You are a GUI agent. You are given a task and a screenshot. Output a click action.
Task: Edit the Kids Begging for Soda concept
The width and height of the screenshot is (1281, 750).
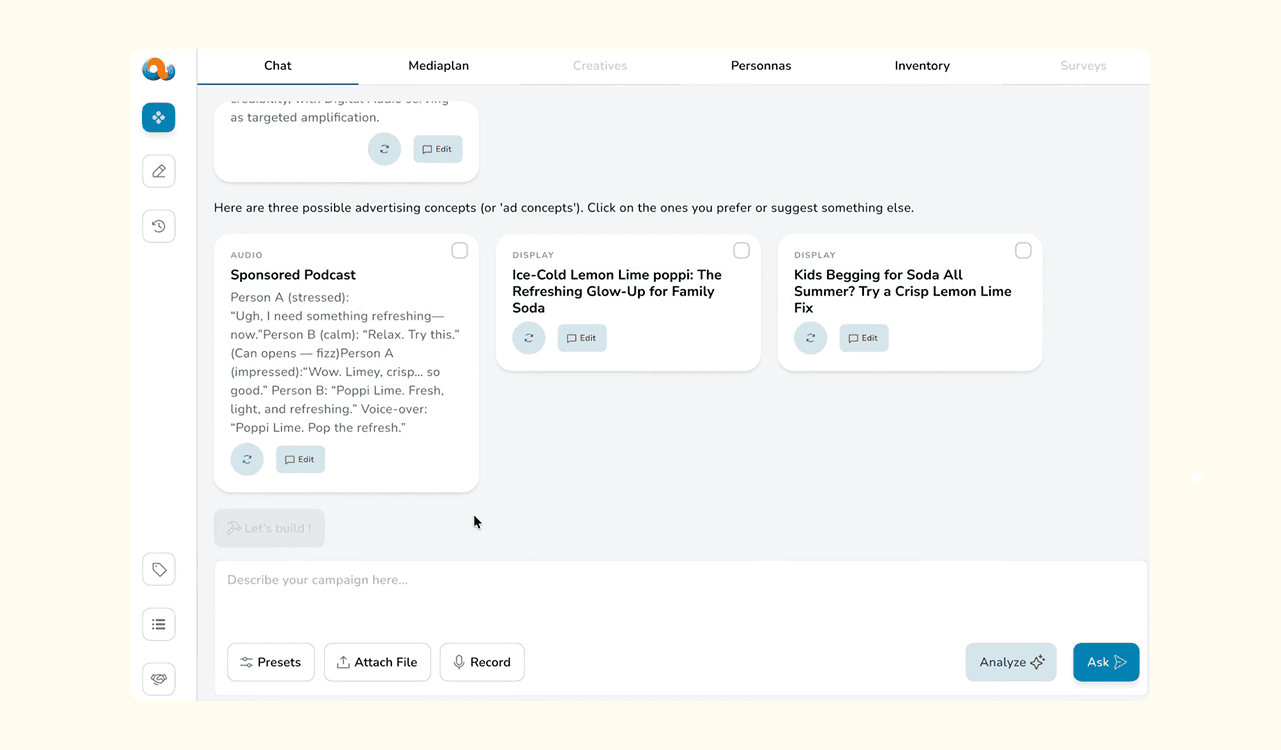864,338
